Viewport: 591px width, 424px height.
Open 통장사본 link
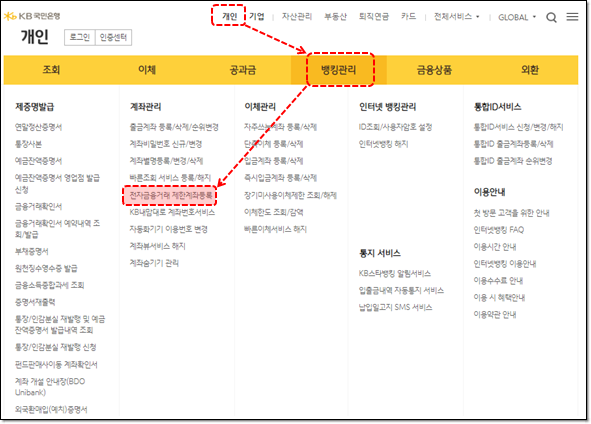[x=28, y=144]
